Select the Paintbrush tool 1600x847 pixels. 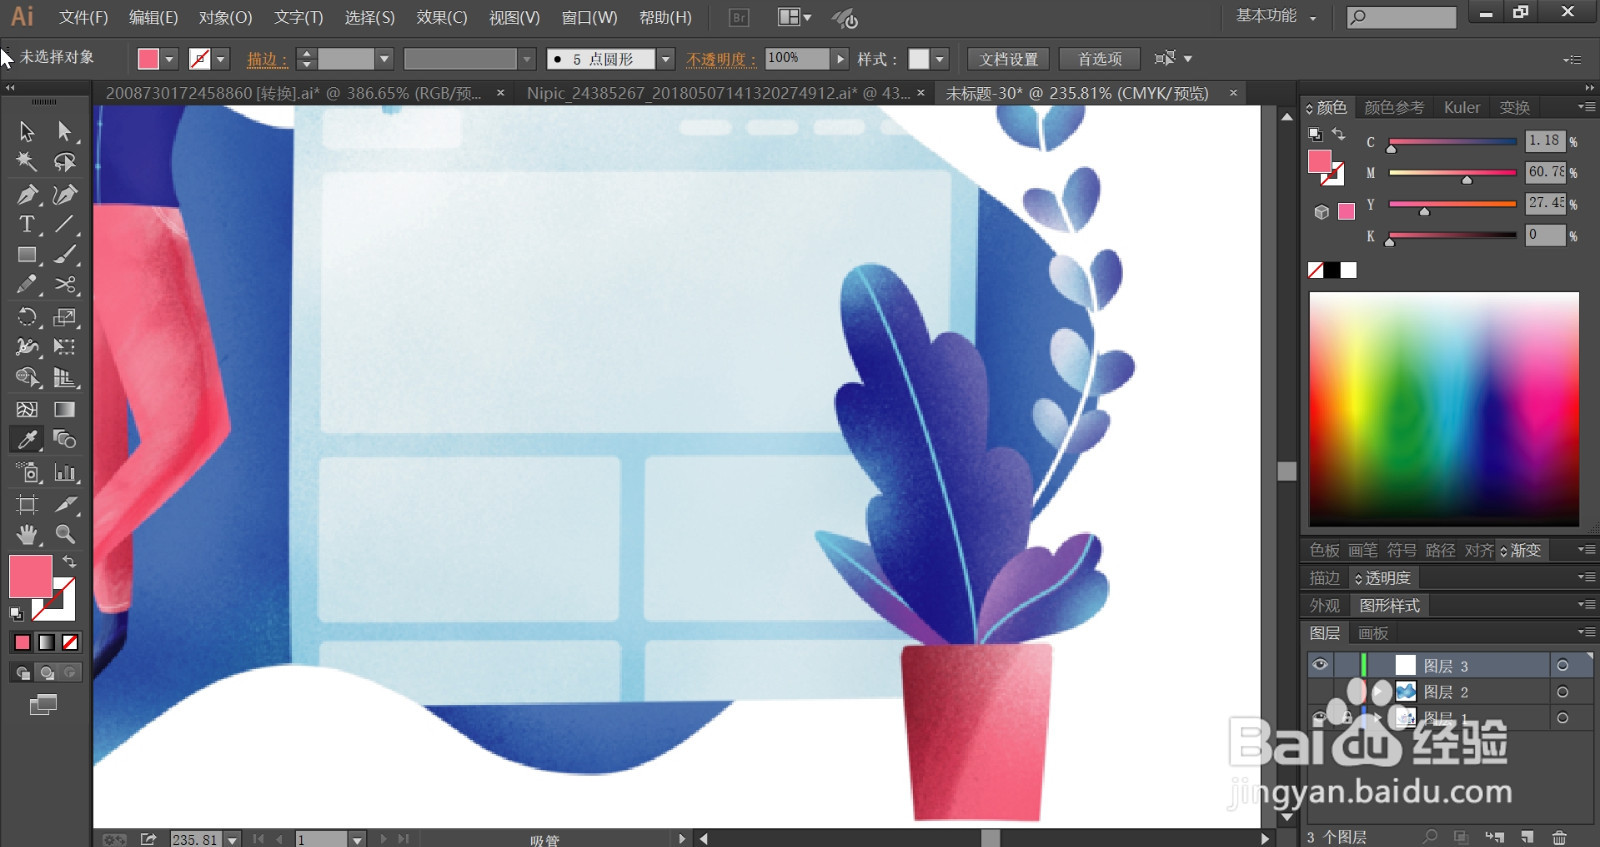click(65, 255)
